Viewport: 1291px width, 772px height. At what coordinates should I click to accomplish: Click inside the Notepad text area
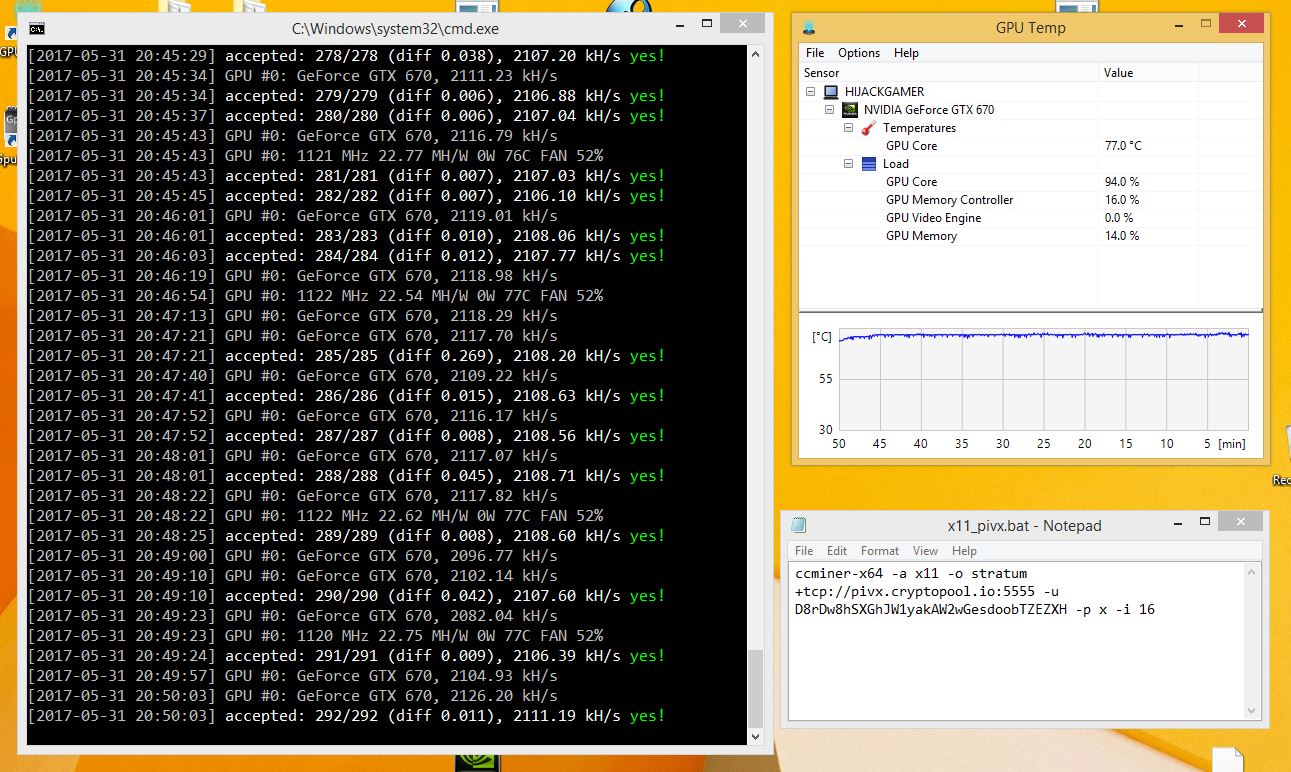1015,640
